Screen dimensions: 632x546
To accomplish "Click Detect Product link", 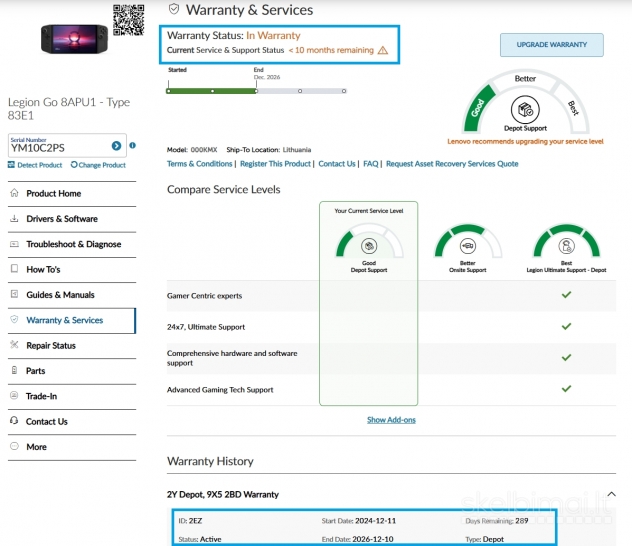I will (x=36, y=165).
